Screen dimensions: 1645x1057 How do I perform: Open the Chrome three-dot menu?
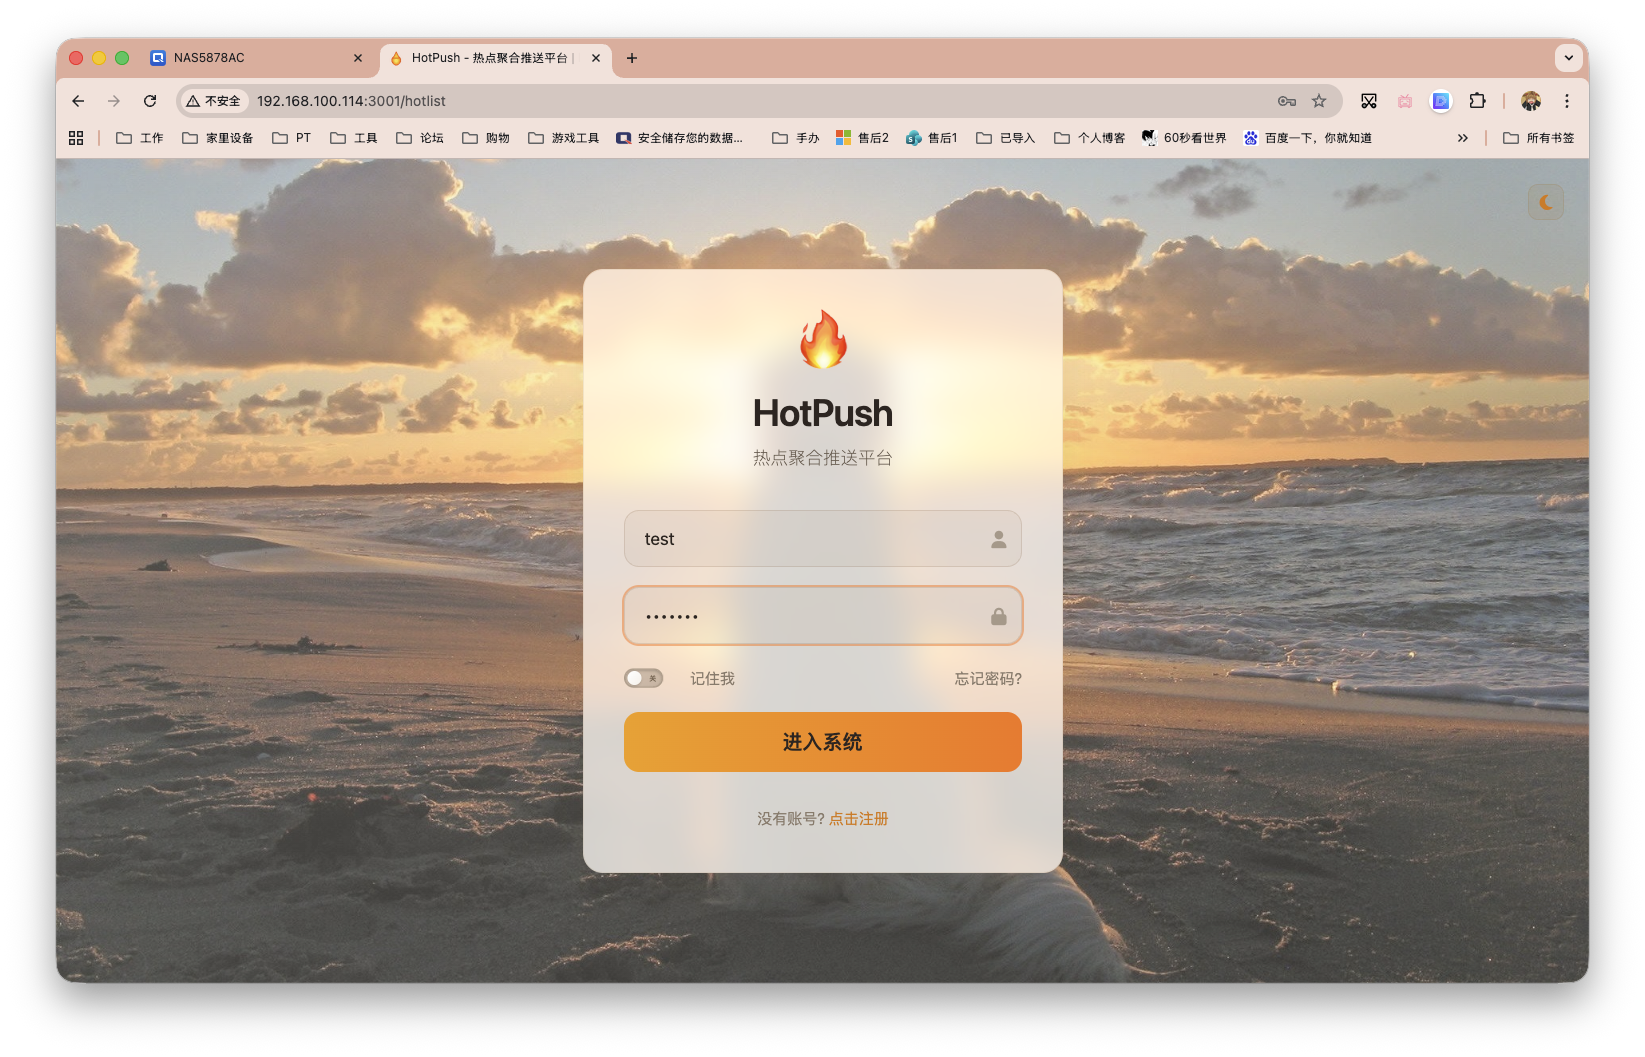pyautogui.click(x=1567, y=101)
